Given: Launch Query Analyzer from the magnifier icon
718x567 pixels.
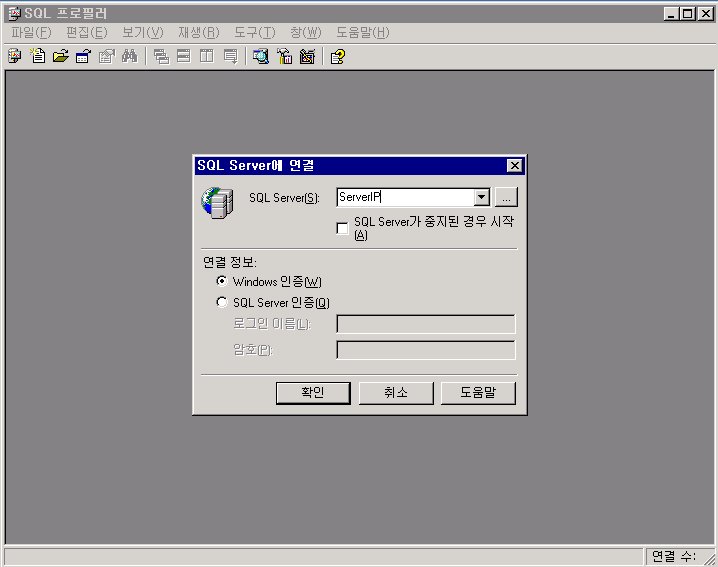Looking at the screenshot, I should pyautogui.click(x=261, y=56).
